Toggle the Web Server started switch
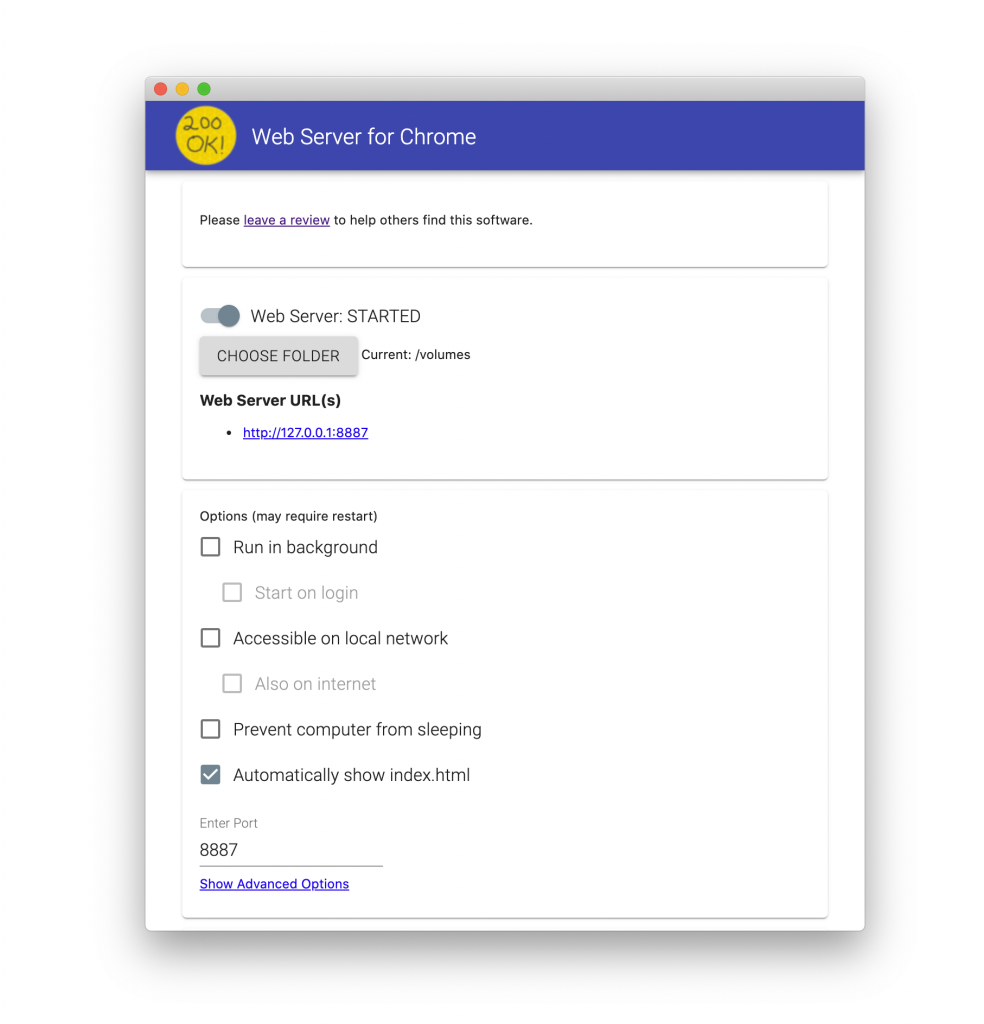Viewport: 984px width, 1024px height. pyautogui.click(x=220, y=316)
